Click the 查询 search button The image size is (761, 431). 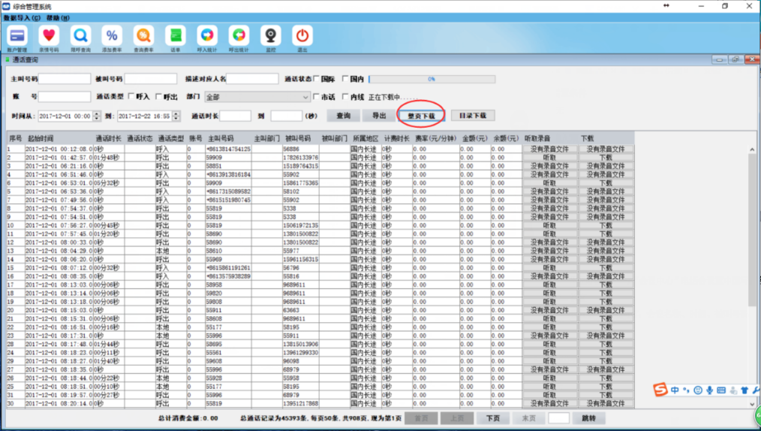344,116
